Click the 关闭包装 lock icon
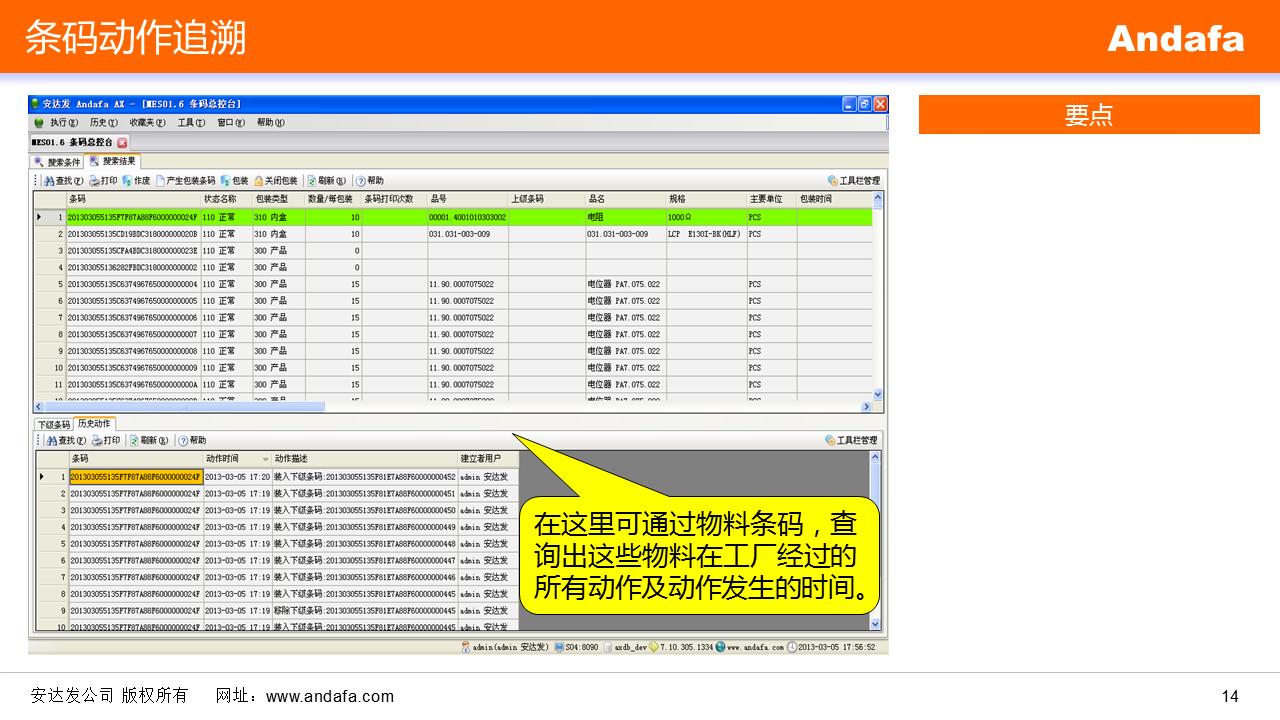The width and height of the screenshot is (1280, 720). (x=258, y=181)
